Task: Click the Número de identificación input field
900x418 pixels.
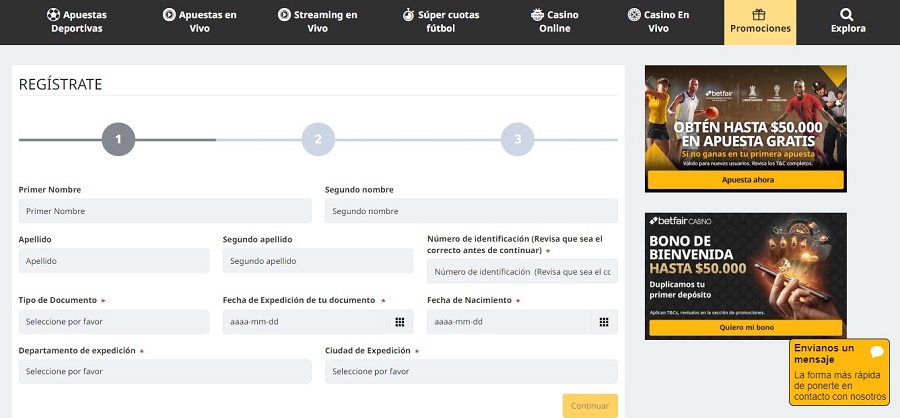Action: point(522,272)
